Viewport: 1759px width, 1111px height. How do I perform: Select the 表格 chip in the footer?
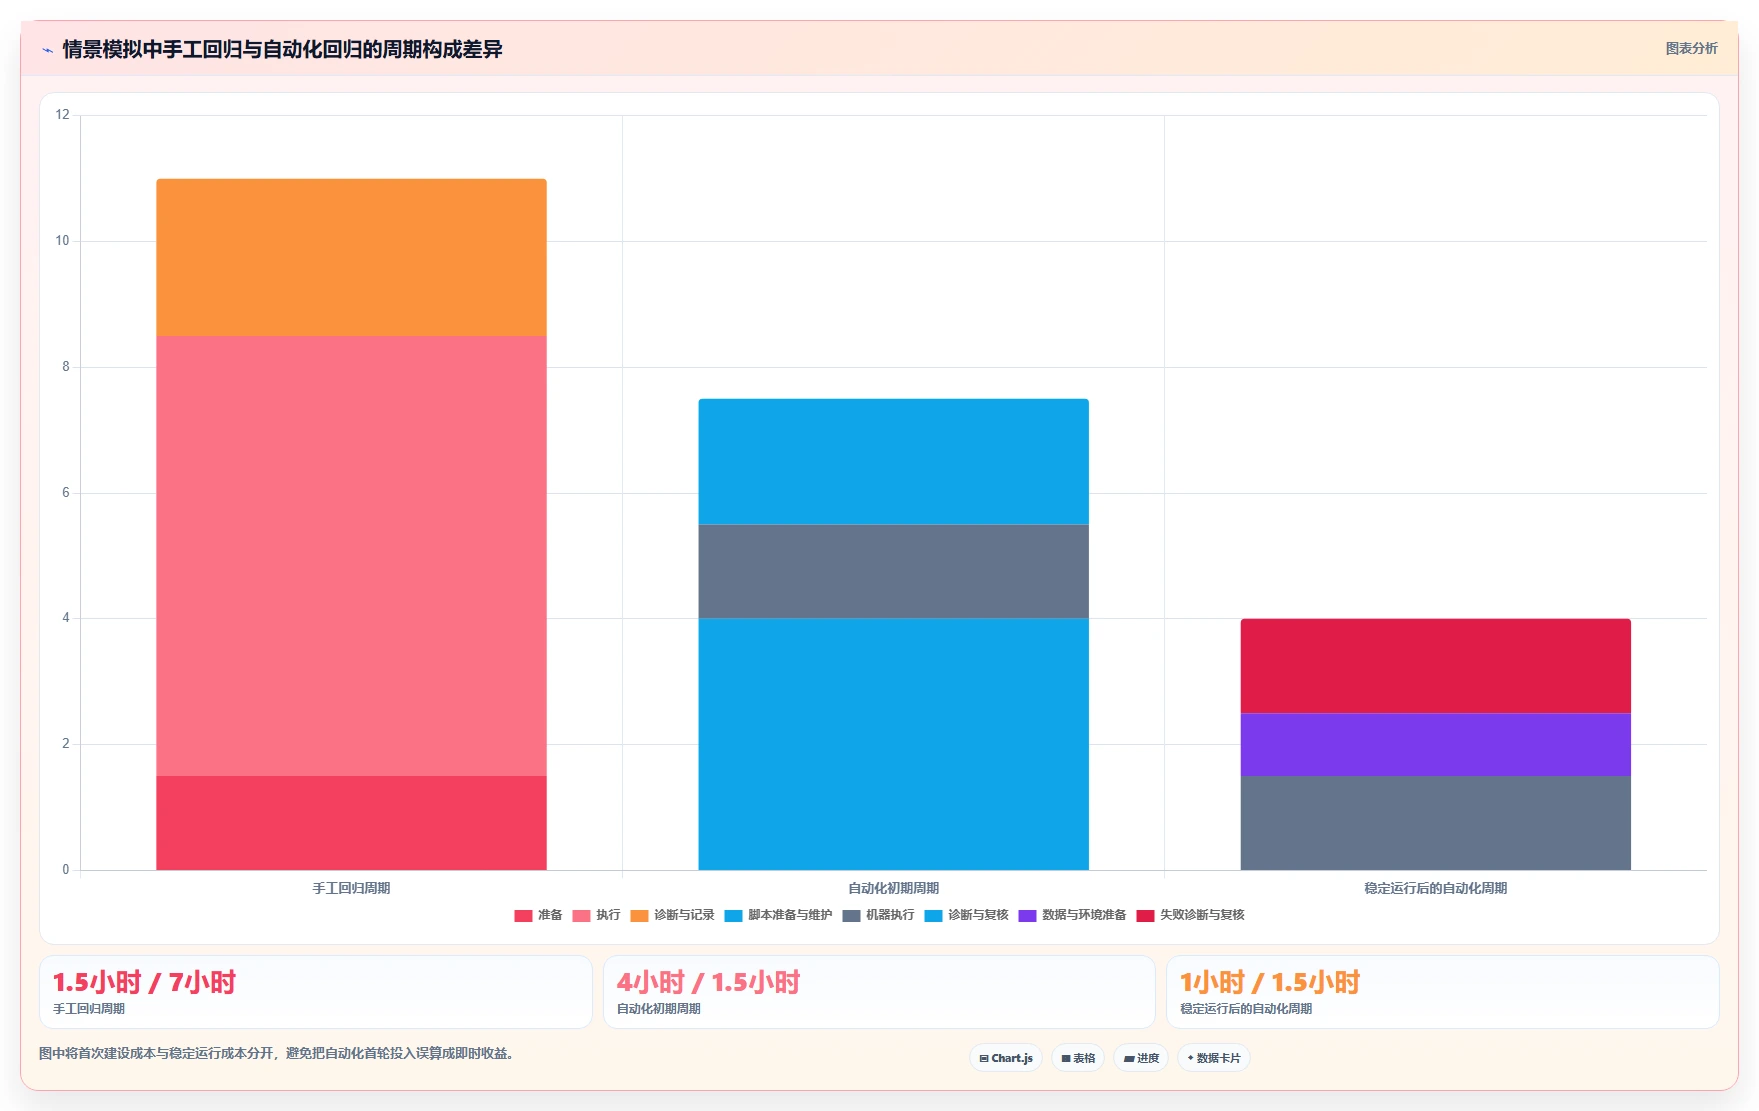(x=1078, y=1058)
